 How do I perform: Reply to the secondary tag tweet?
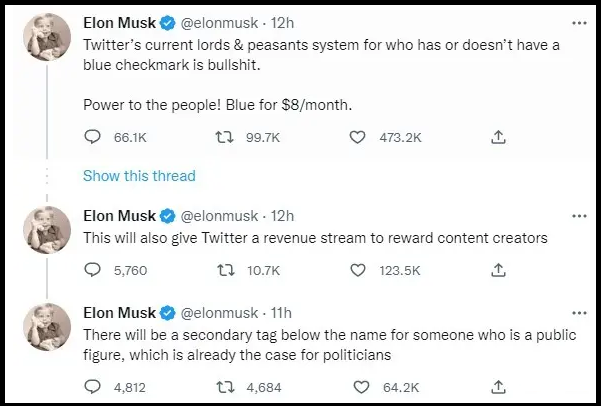click(x=92, y=385)
